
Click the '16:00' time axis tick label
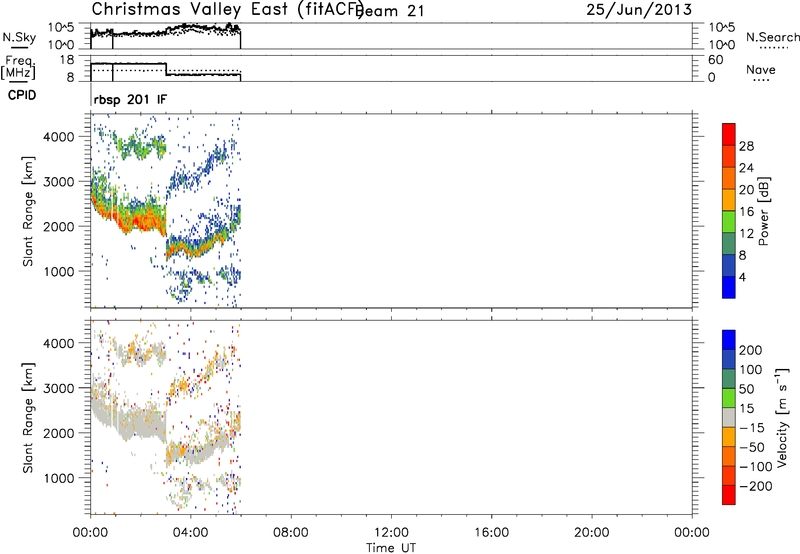[x=491, y=533]
